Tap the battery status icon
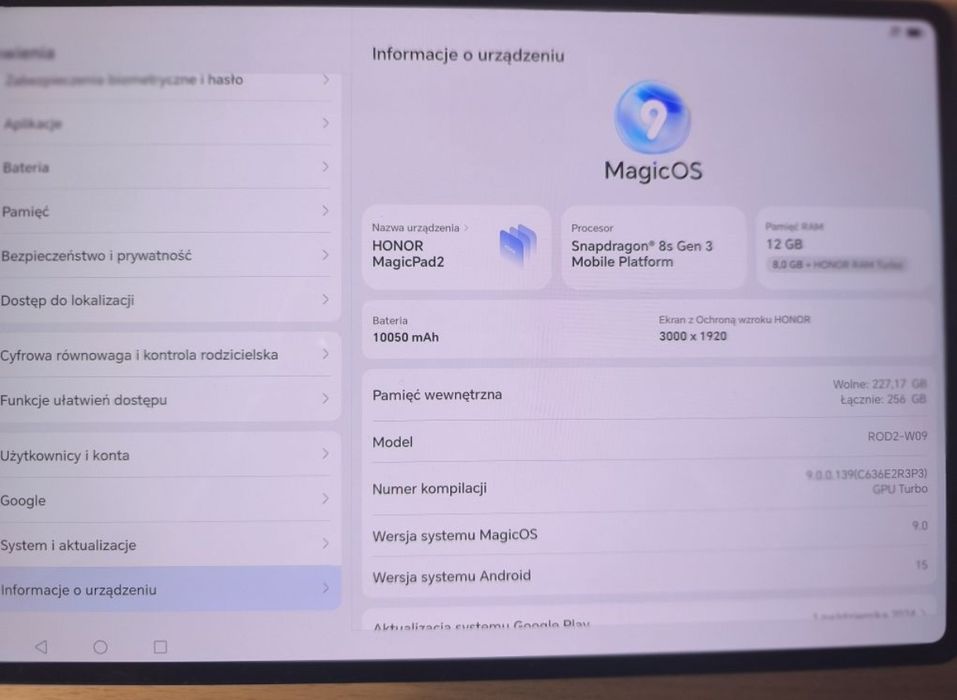 click(x=915, y=32)
